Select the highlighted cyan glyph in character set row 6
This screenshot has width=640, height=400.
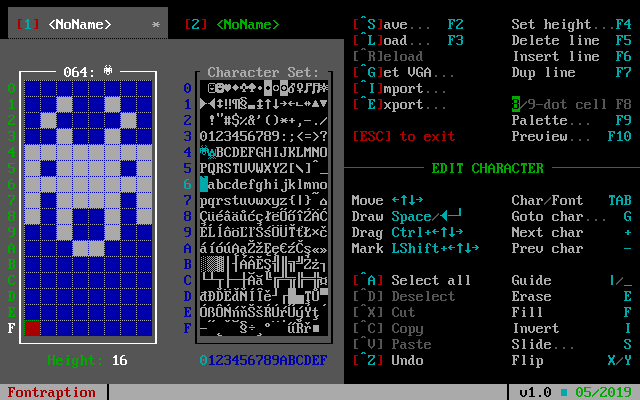click(x=204, y=184)
